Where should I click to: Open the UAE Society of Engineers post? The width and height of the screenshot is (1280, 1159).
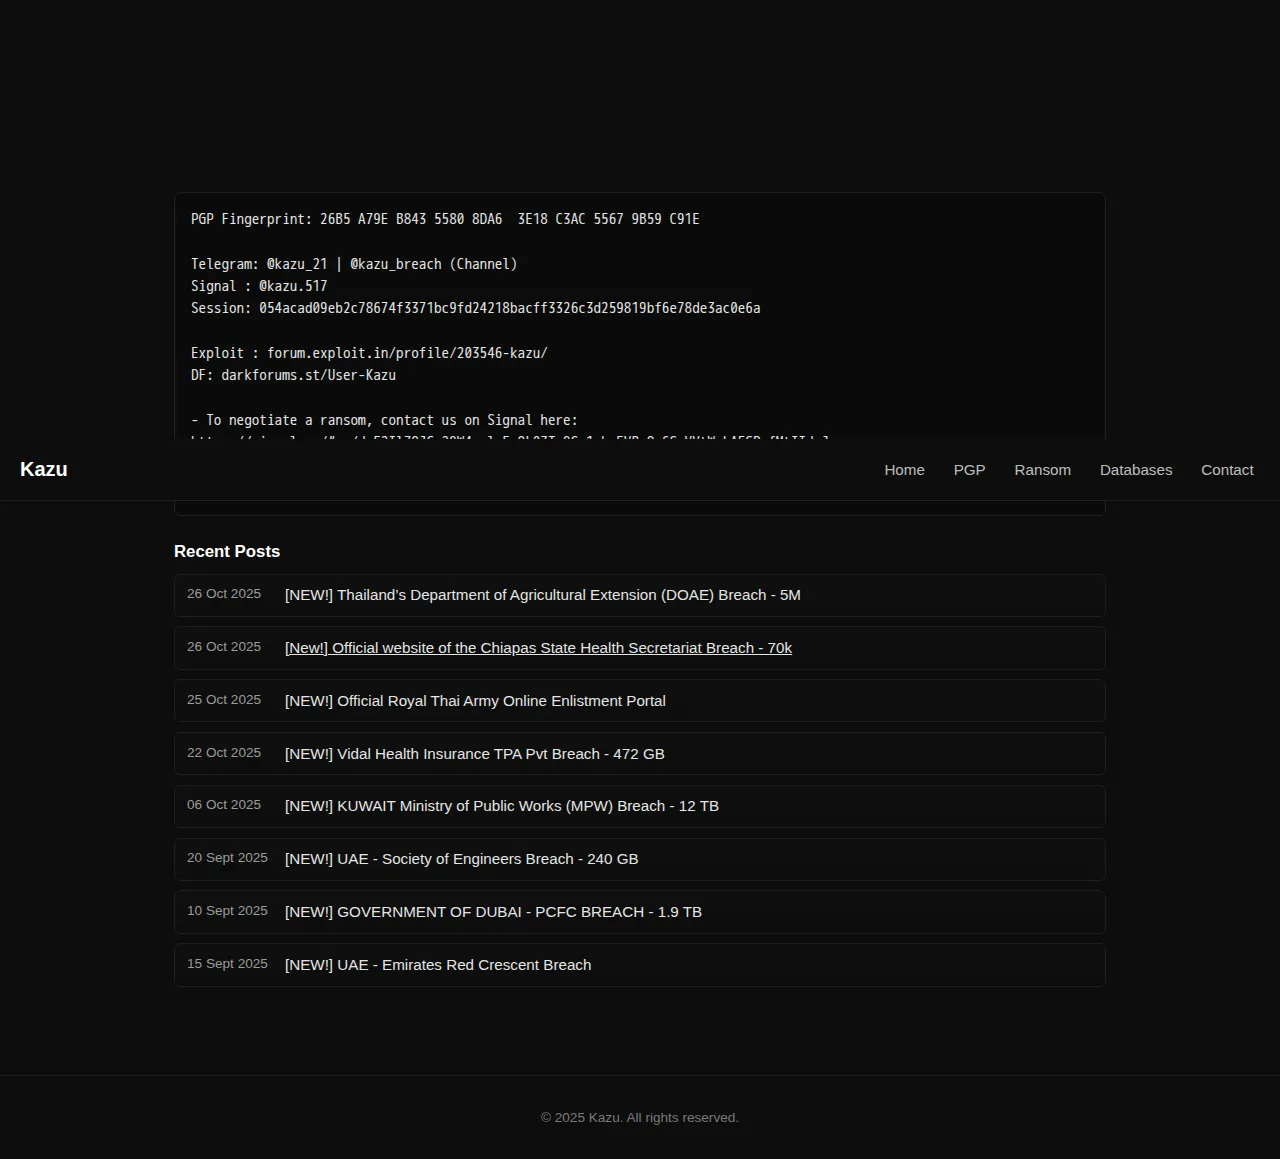[x=461, y=859]
